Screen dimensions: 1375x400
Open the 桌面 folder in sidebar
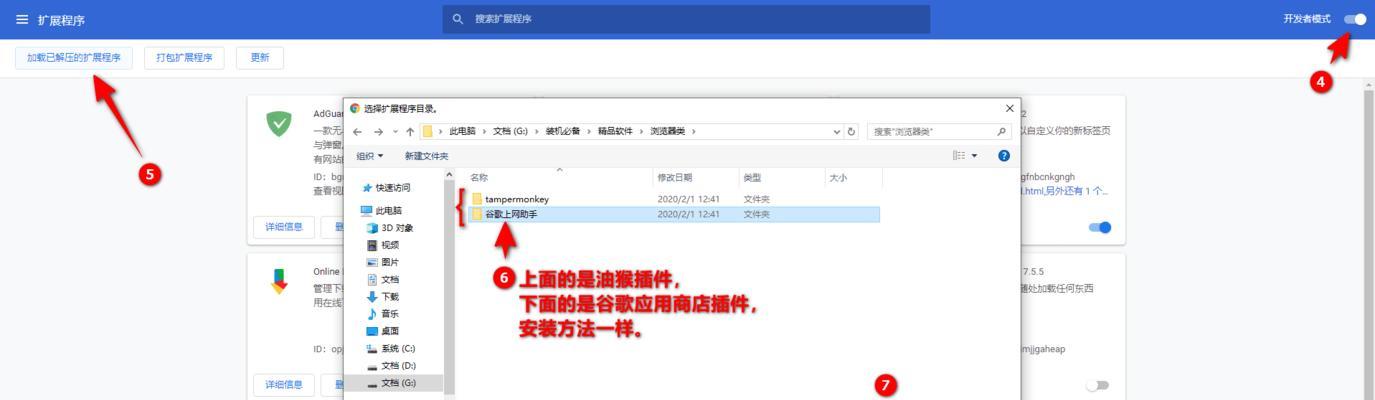pos(382,331)
